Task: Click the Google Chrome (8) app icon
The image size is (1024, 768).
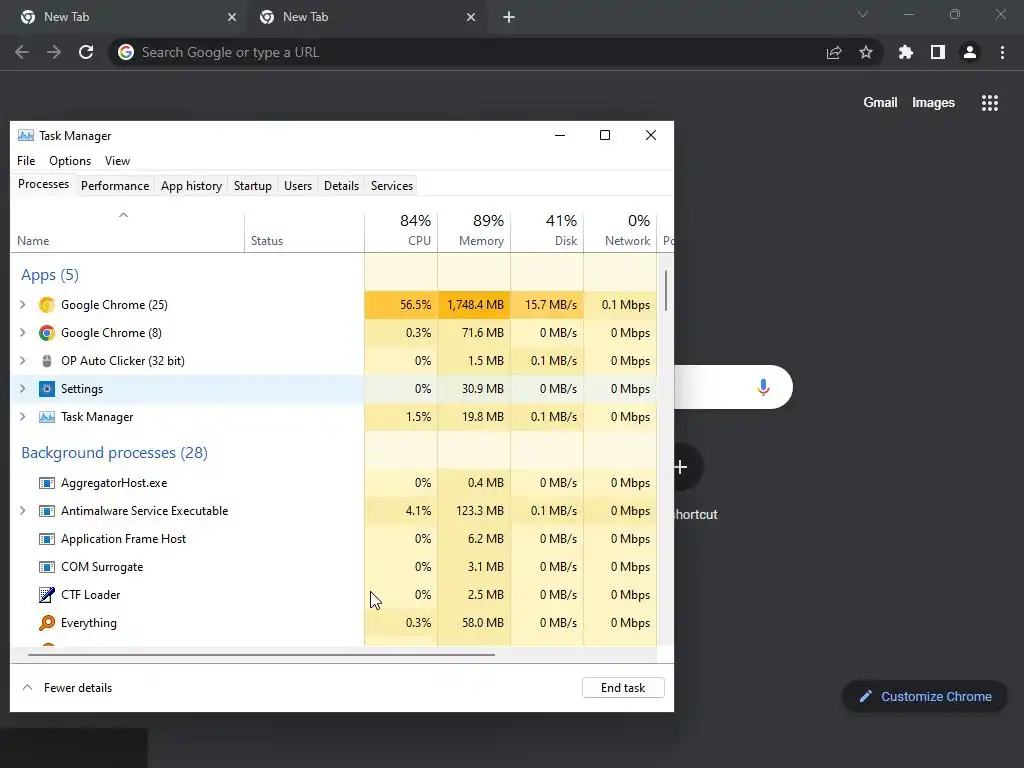Action: (46, 333)
